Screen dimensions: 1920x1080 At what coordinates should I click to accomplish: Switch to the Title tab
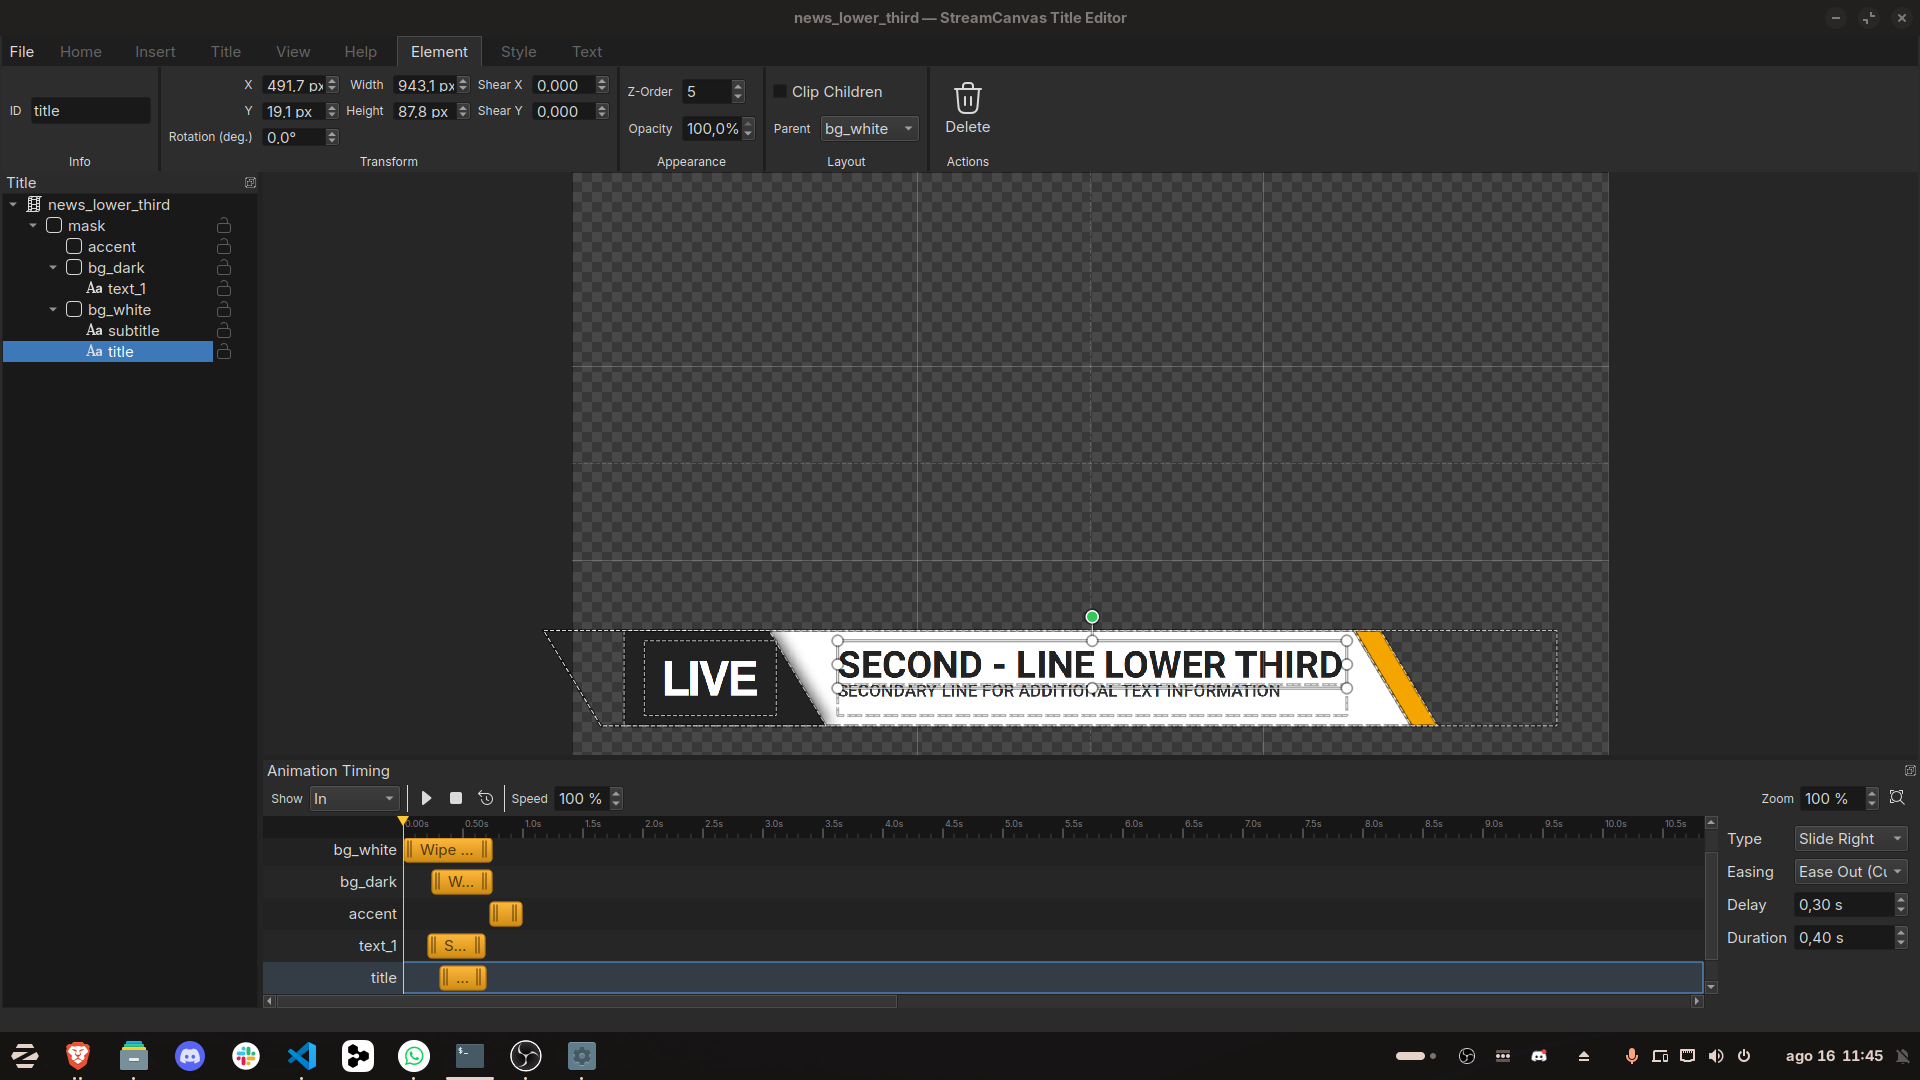point(226,52)
